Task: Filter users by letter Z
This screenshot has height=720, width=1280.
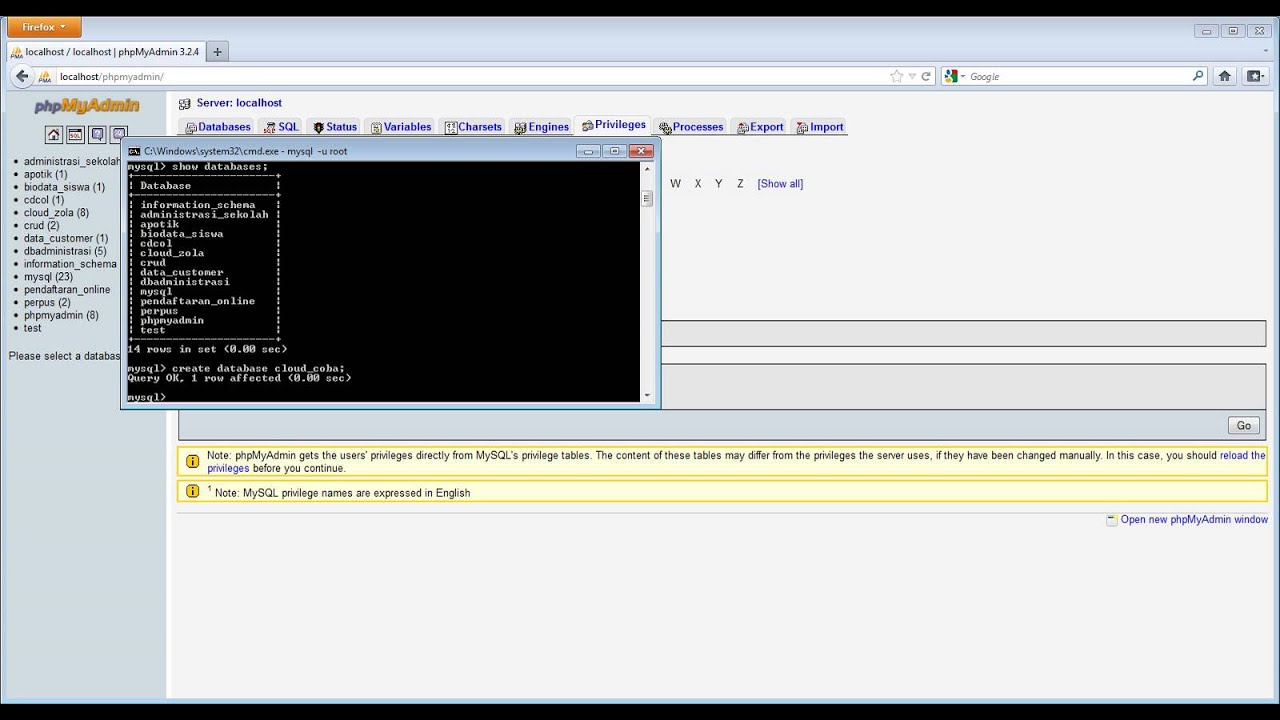Action: point(740,184)
